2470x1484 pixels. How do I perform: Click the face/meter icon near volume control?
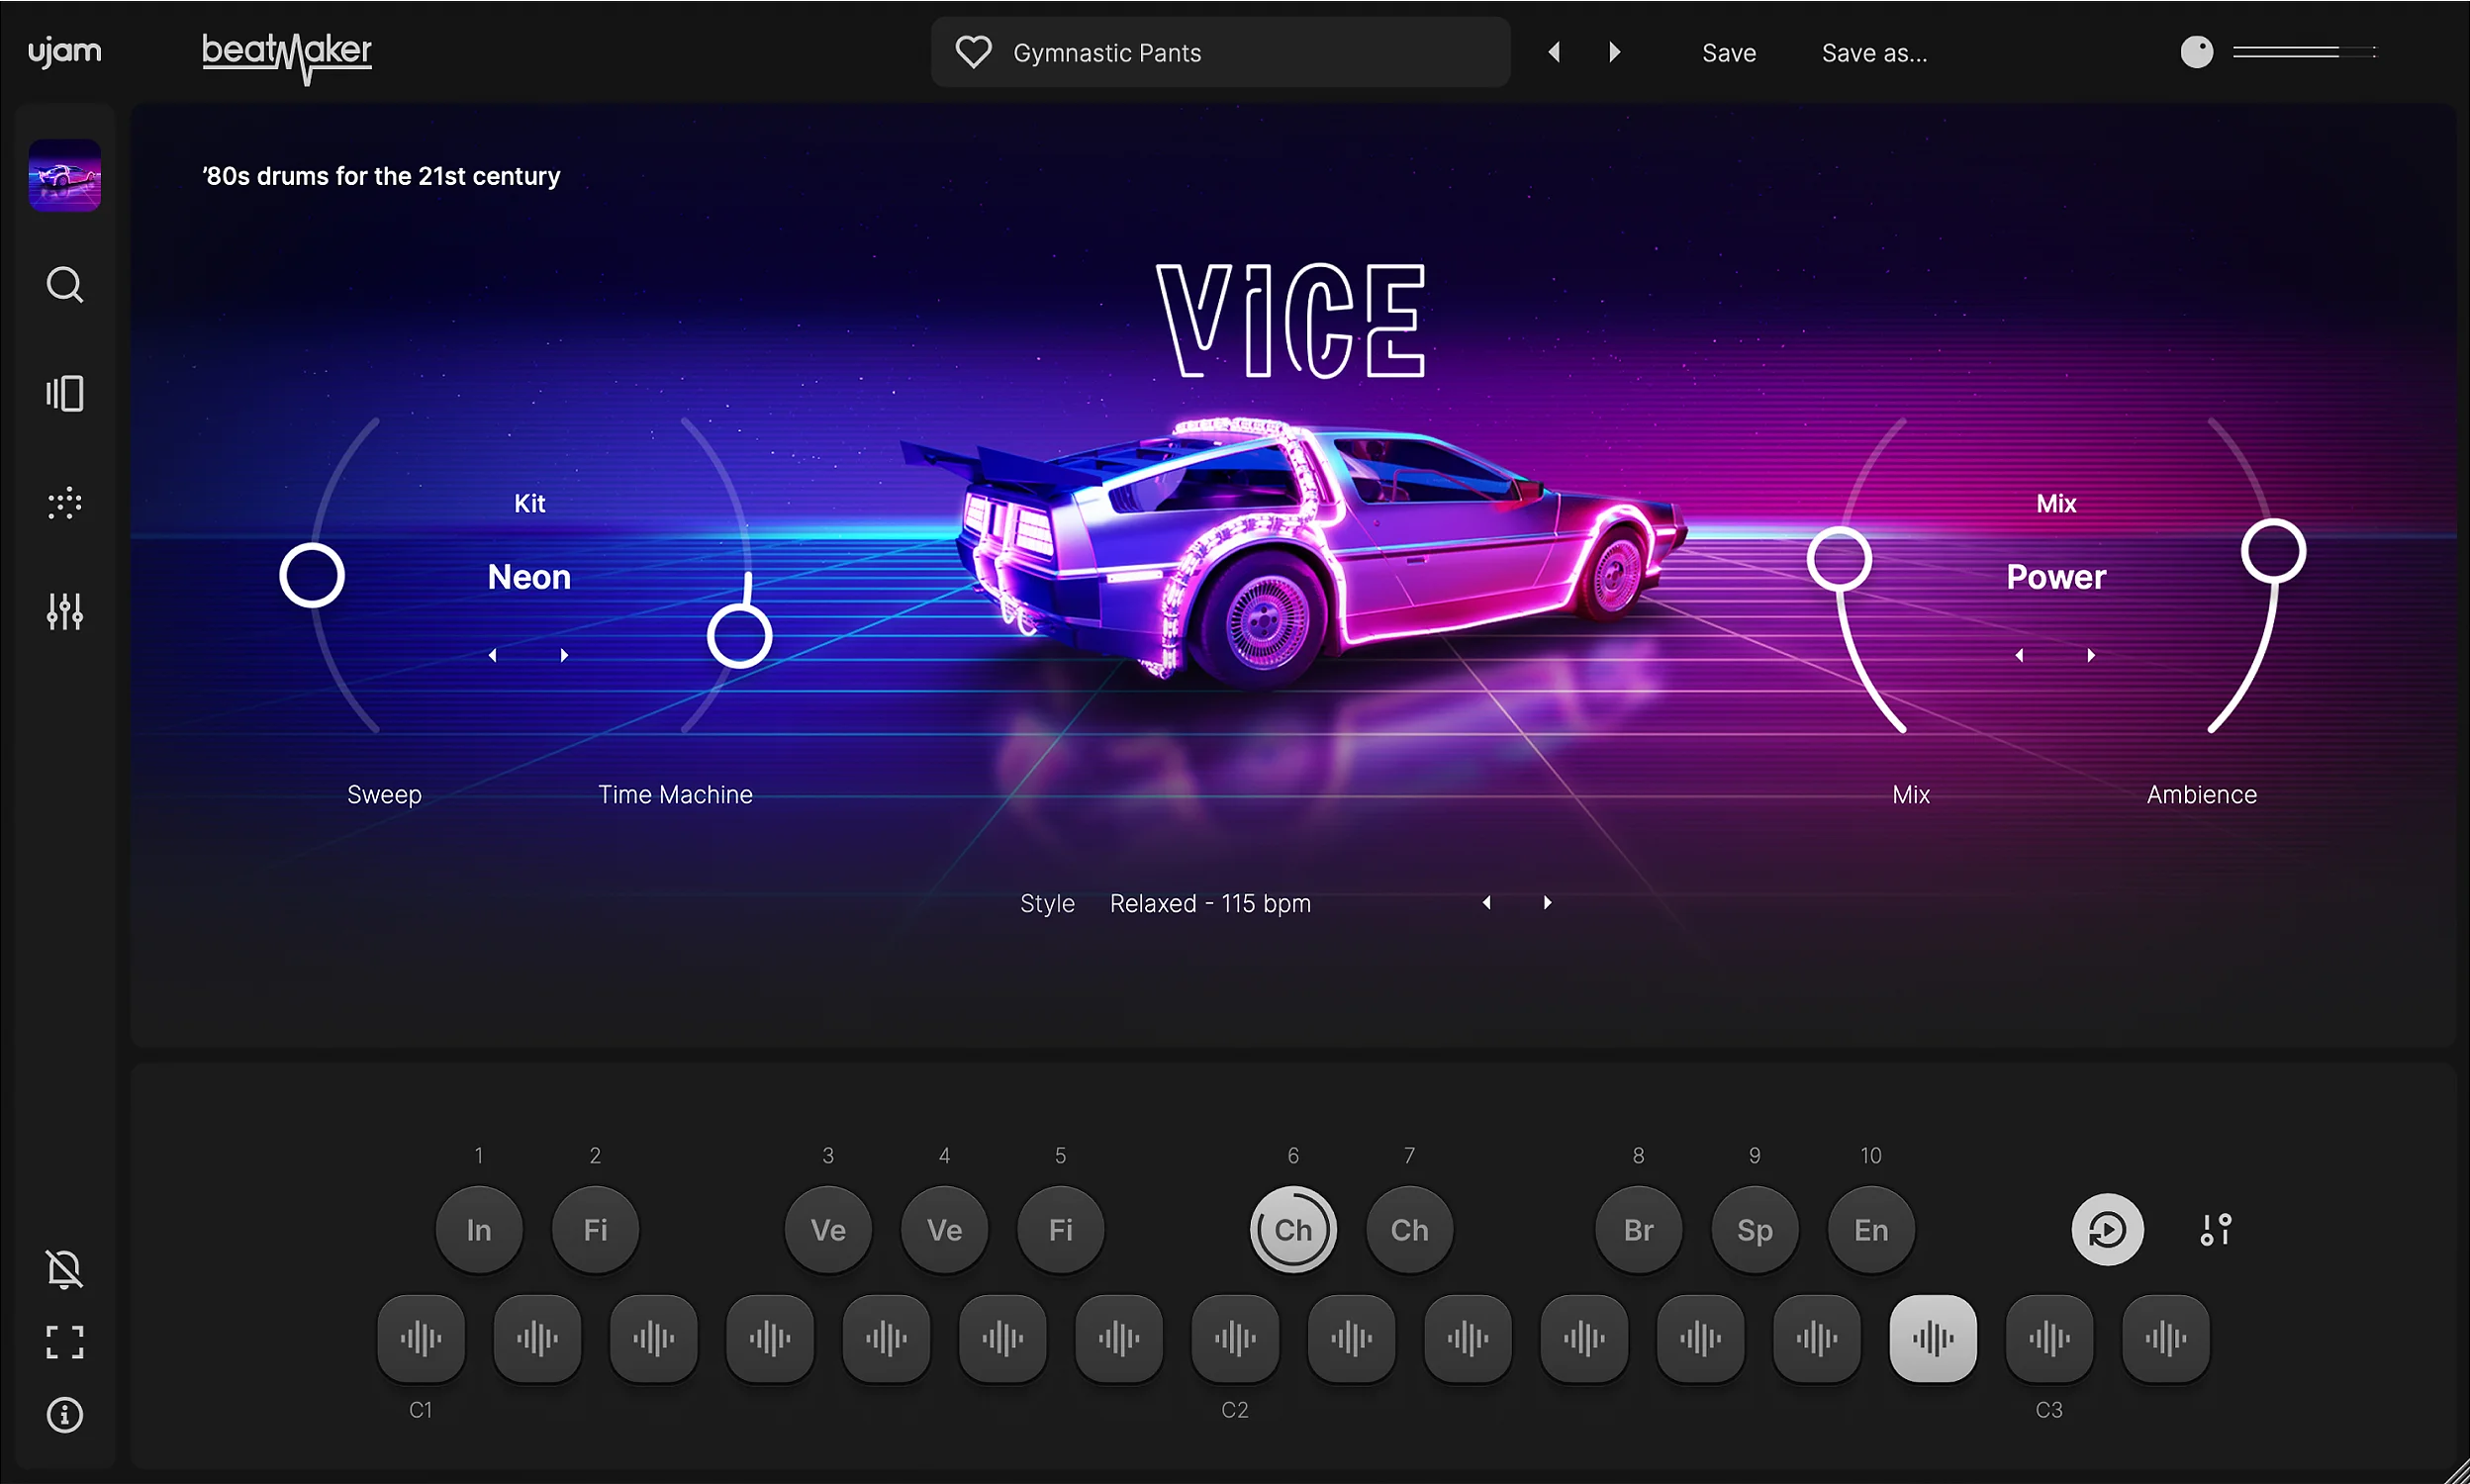click(x=2196, y=52)
